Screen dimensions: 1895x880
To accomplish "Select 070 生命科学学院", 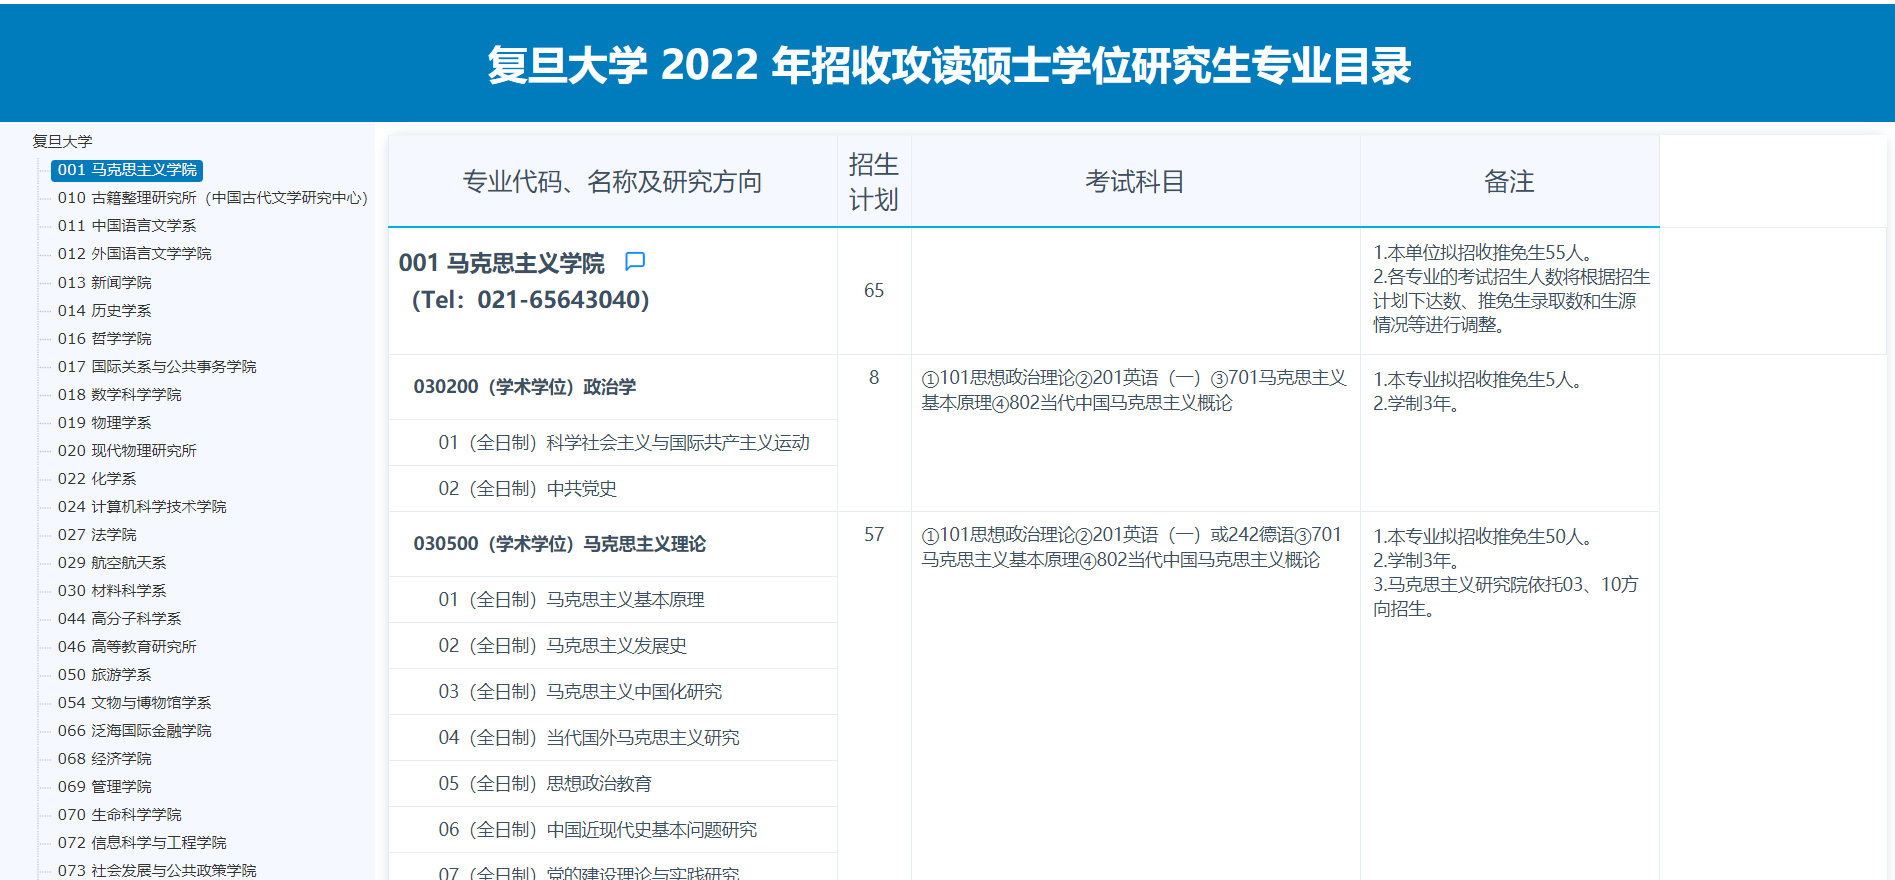I will coord(119,815).
